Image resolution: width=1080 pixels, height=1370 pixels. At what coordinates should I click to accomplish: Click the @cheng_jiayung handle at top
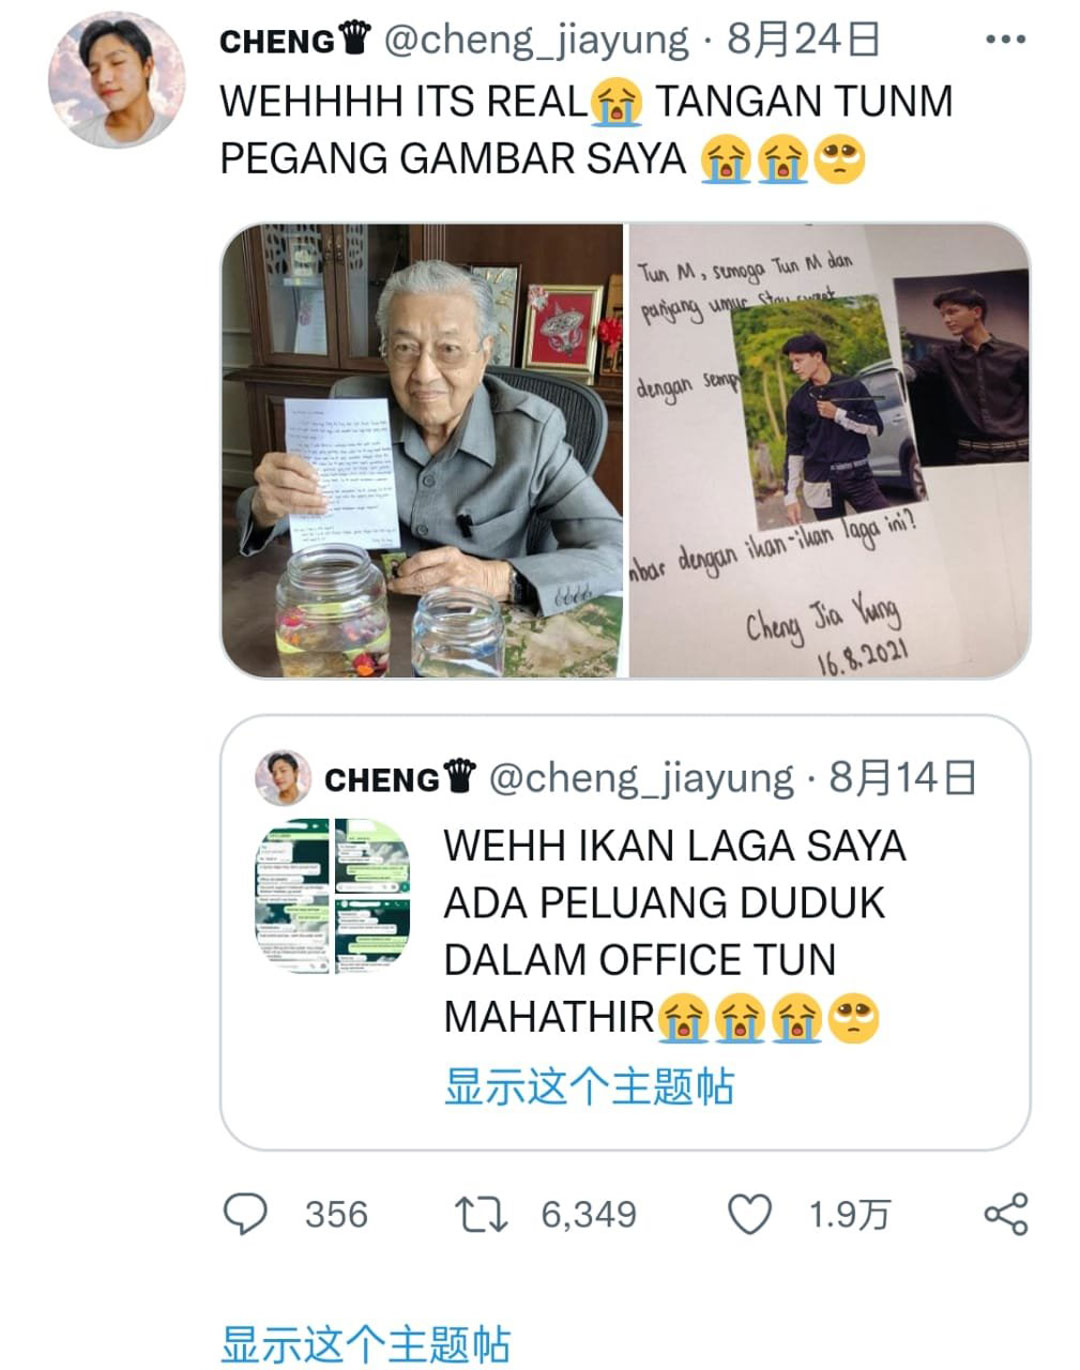point(536,40)
